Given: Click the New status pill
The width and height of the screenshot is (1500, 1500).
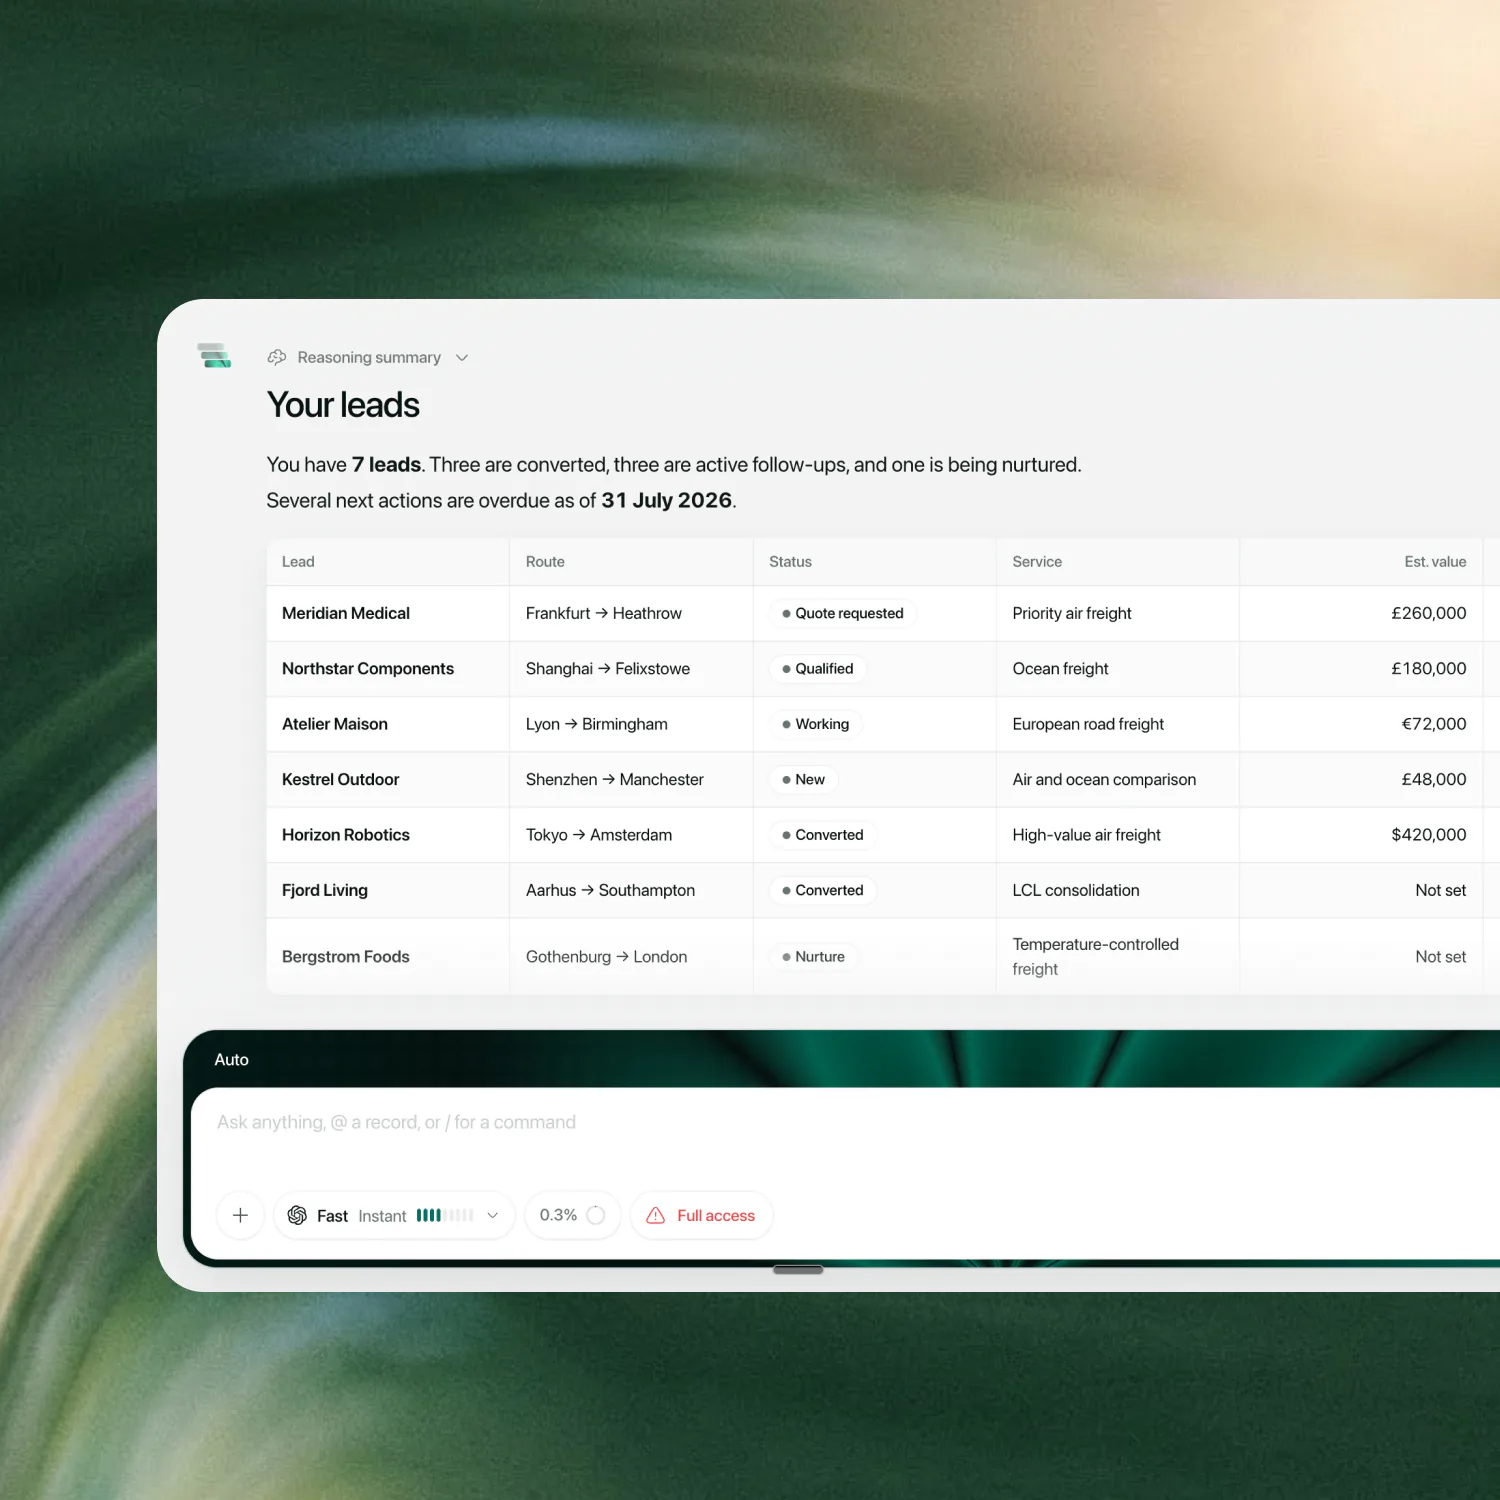Looking at the screenshot, I should coord(804,779).
